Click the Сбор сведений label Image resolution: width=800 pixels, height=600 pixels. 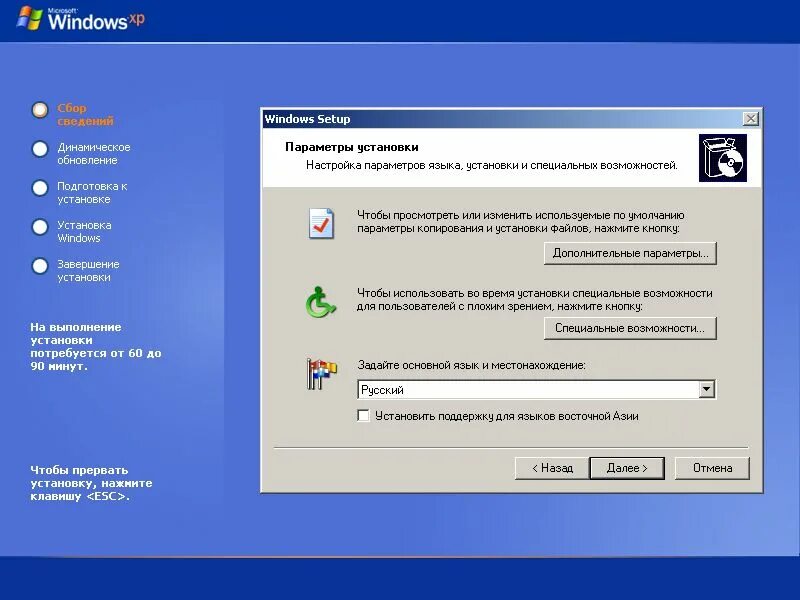(x=85, y=114)
